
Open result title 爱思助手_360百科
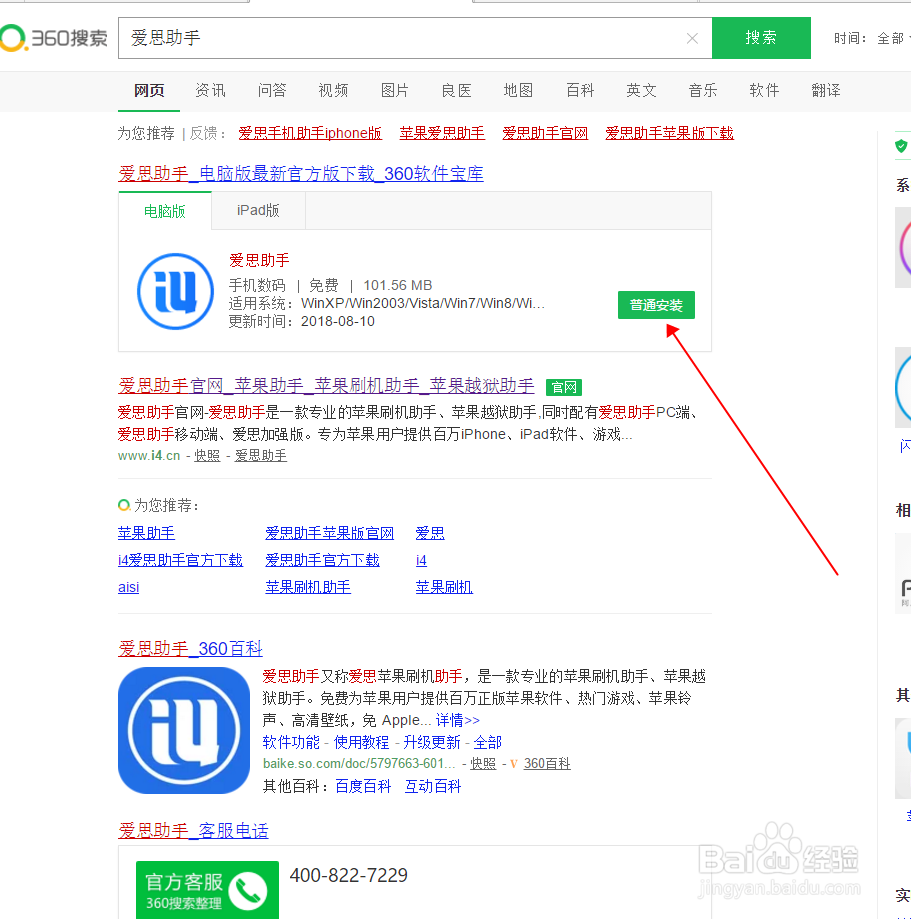pos(191,649)
